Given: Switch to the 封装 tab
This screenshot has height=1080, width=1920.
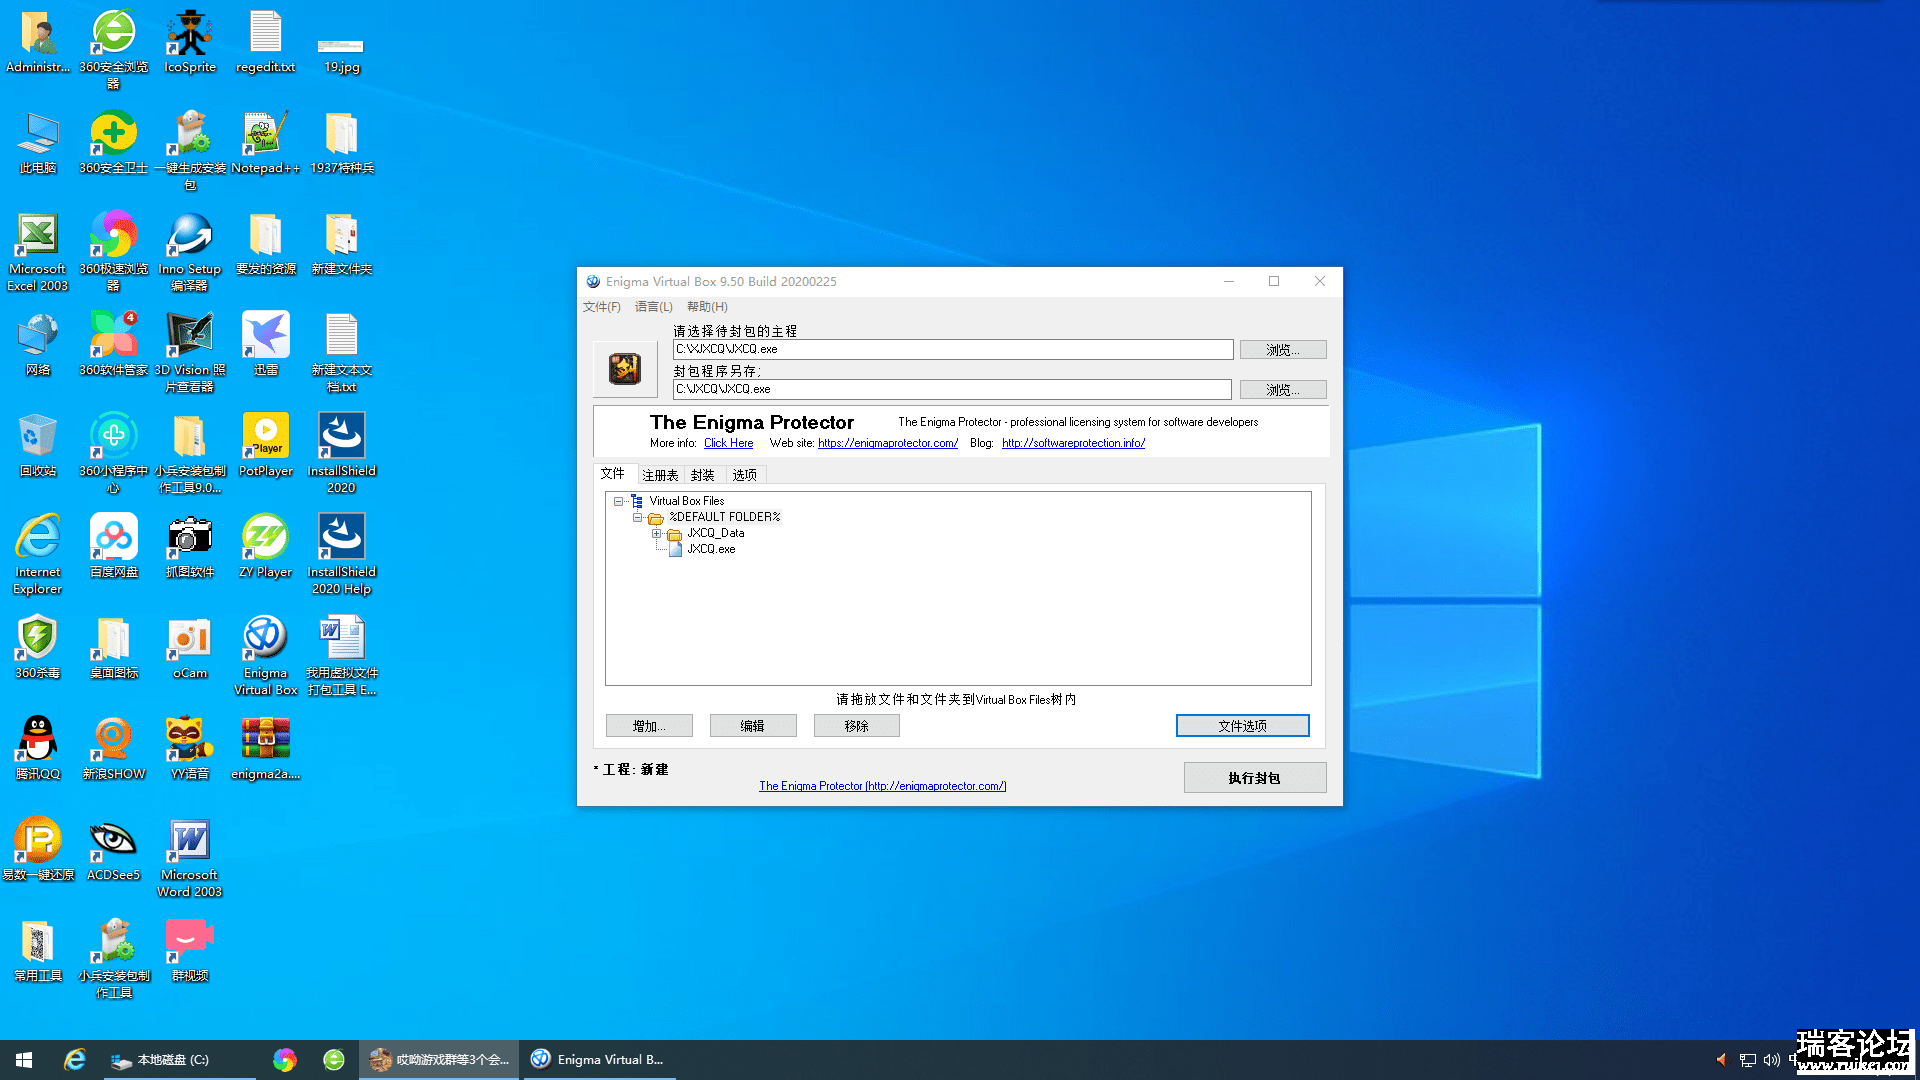Looking at the screenshot, I should [x=703, y=475].
